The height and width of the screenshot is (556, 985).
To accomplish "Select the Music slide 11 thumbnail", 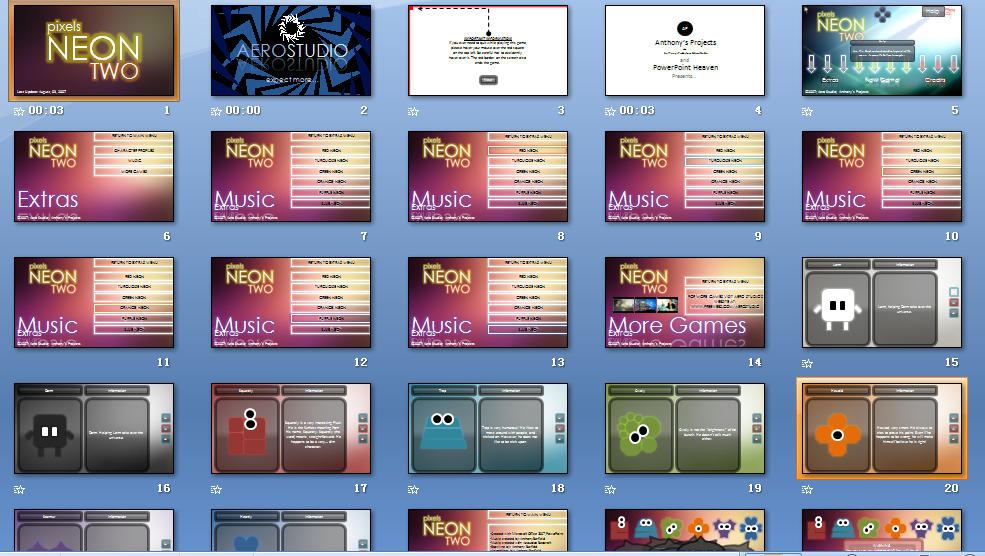I will 94,302.
